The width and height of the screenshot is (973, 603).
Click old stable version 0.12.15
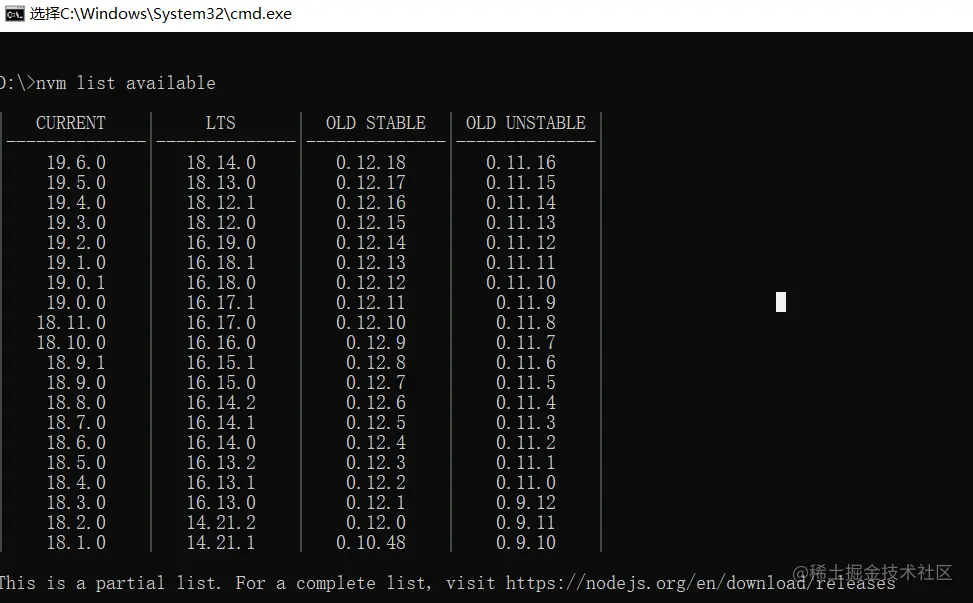coord(371,222)
